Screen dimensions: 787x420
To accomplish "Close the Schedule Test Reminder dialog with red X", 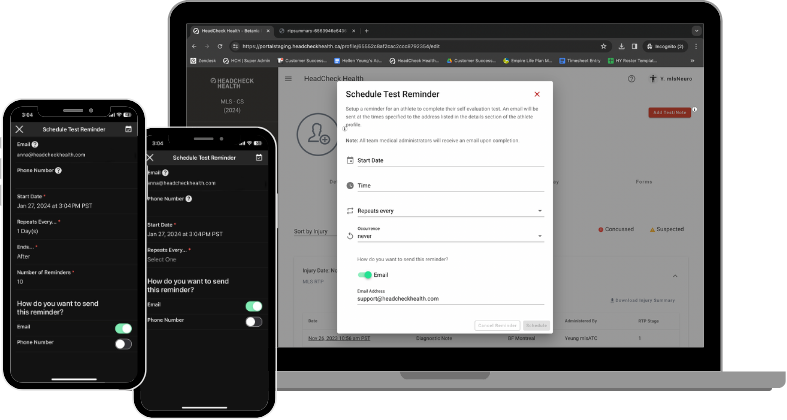I will pyautogui.click(x=536, y=94).
